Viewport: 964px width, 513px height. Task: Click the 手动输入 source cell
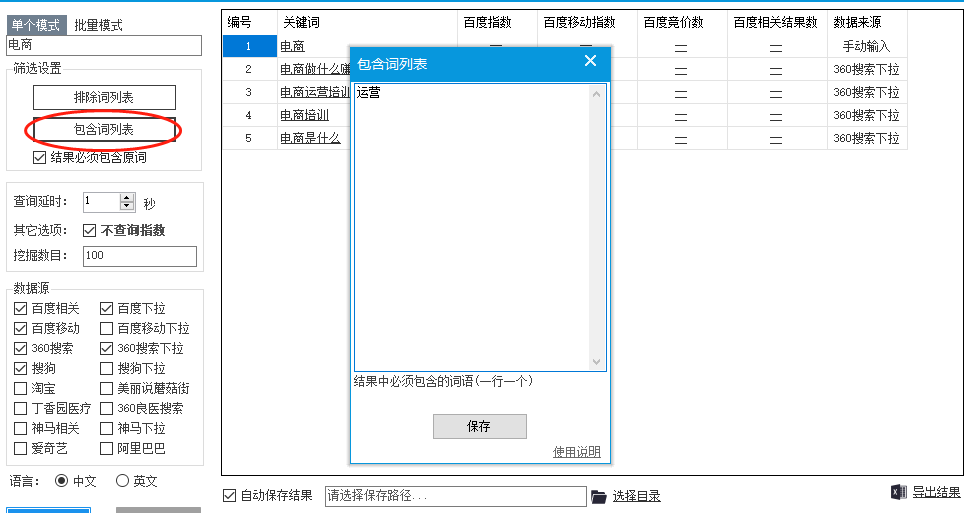click(x=867, y=46)
